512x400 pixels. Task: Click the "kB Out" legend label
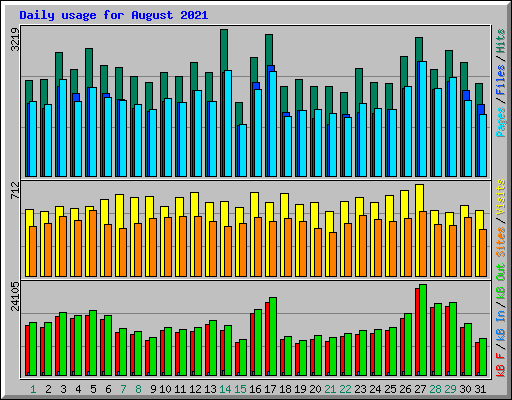point(501,282)
